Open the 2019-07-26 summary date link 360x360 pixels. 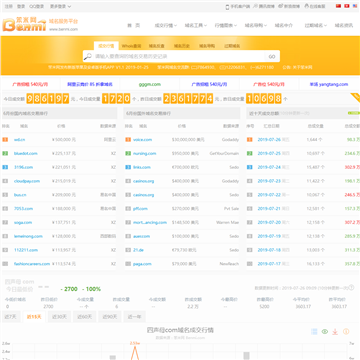[x=269, y=140]
